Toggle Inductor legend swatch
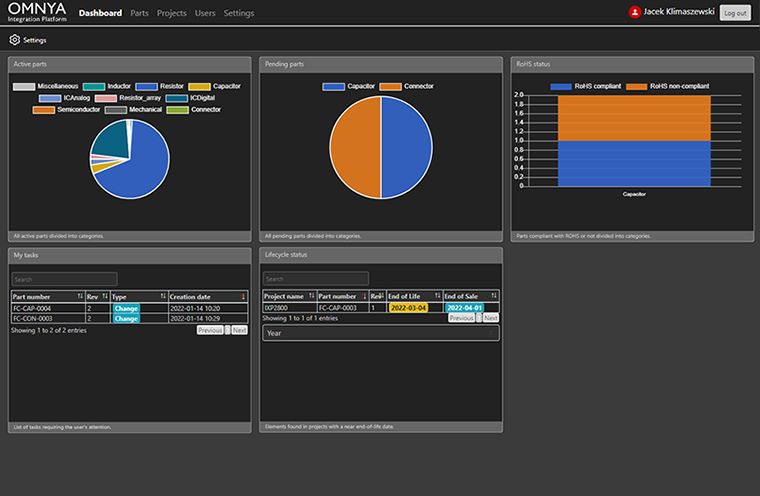The height and width of the screenshot is (496, 760). tap(94, 87)
